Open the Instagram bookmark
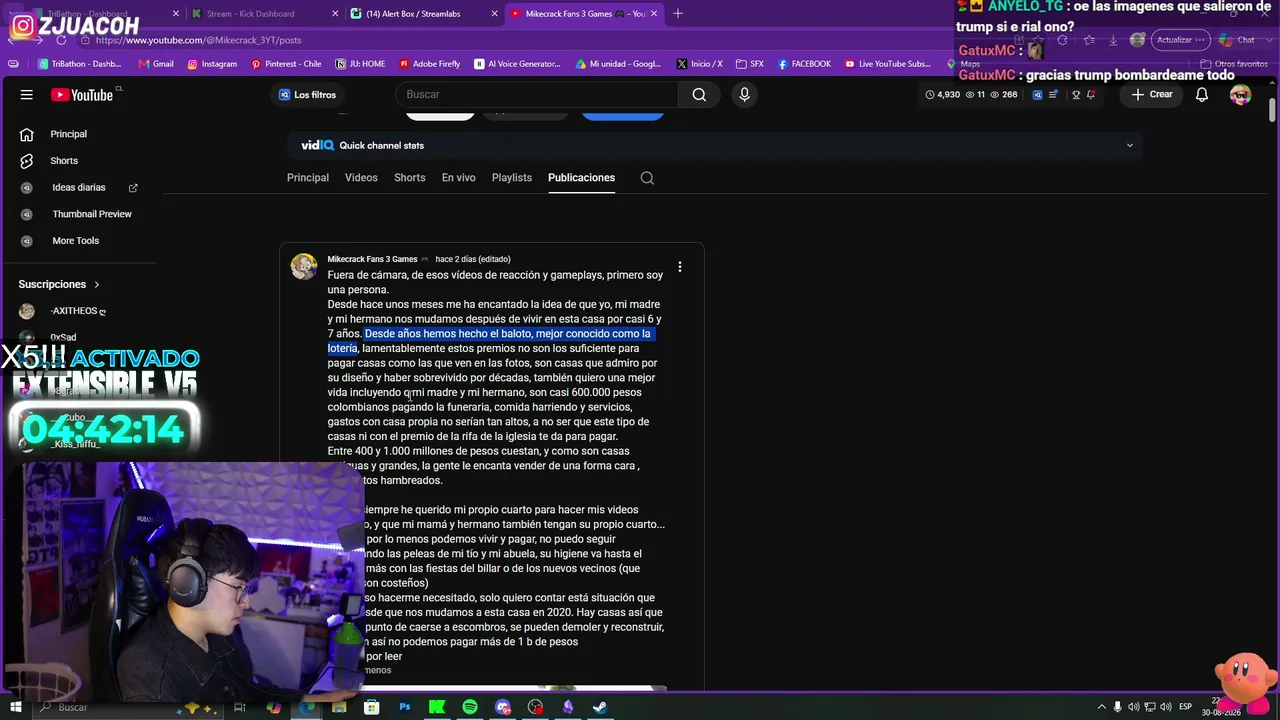The image size is (1280, 720). point(212,64)
